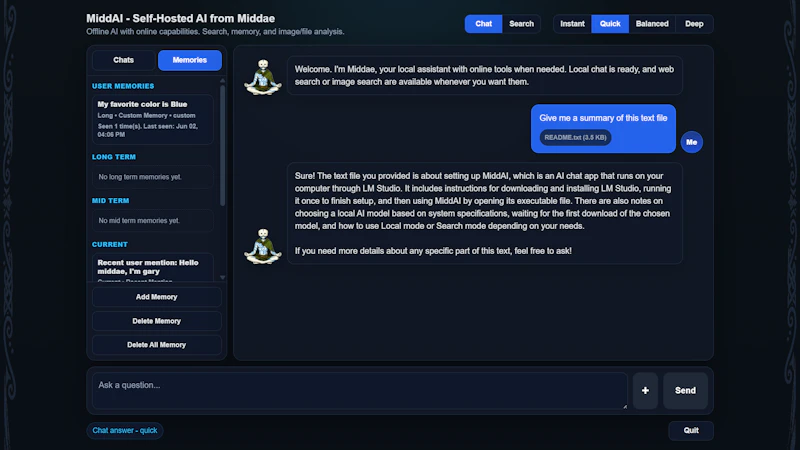
Task: Click the MID TERM heading
Action: click(x=110, y=201)
